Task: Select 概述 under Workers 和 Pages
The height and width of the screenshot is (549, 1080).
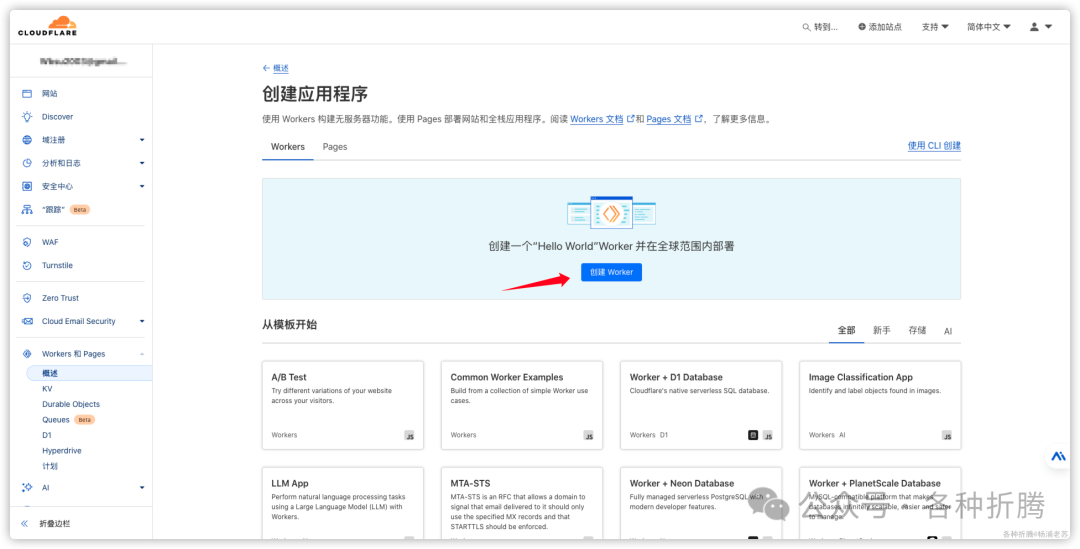Action: (x=89, y=373)
